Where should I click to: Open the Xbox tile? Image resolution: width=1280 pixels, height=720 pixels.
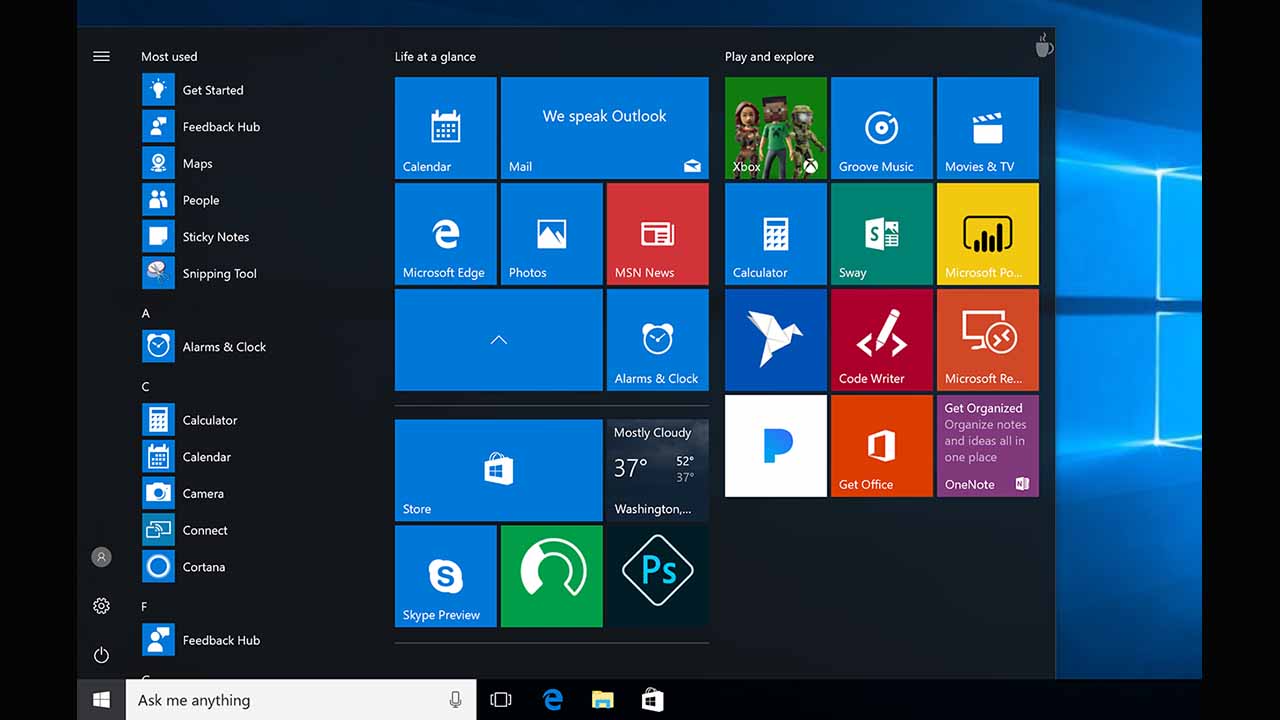pos(775,128)
